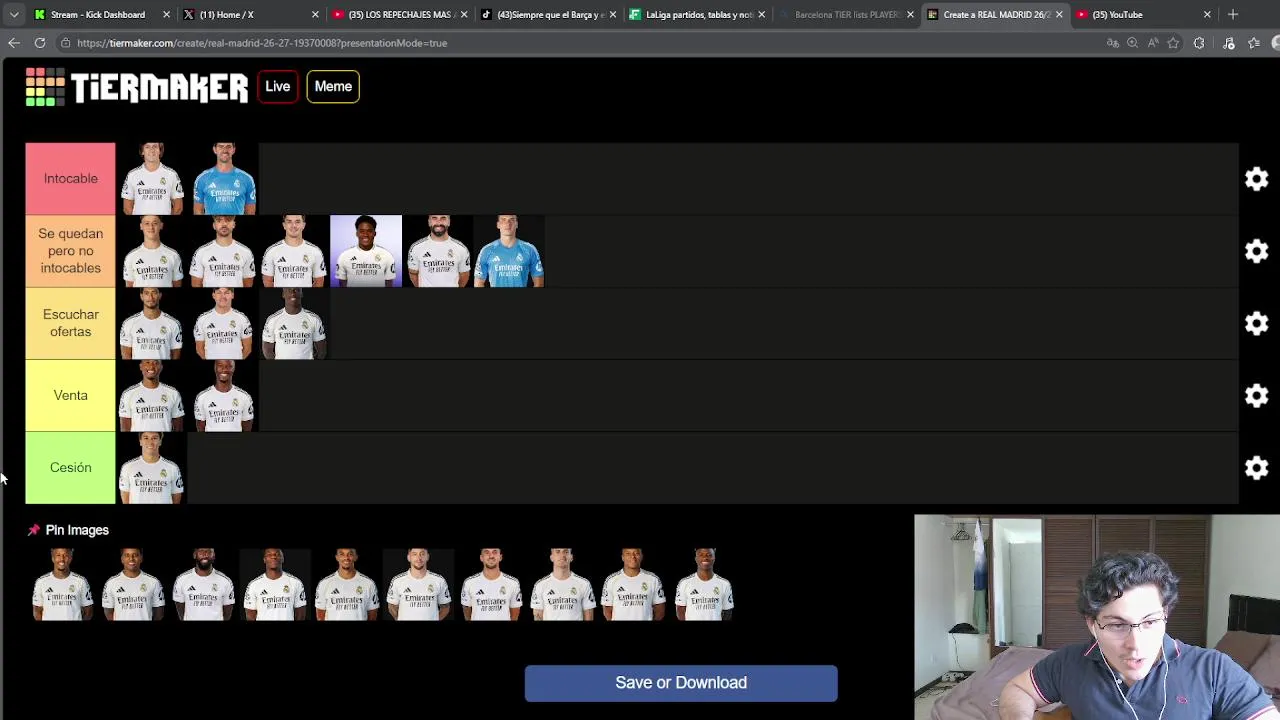Select the only player in Cesión tier

[x=151, y=467]
